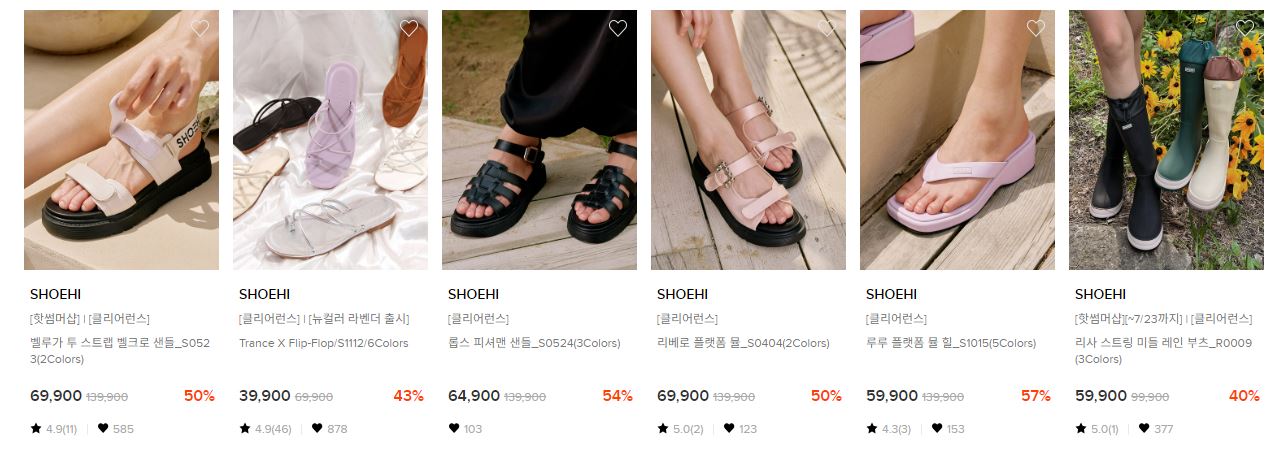
Task: Click the like count 103 heart
Action: click(454, 429)
